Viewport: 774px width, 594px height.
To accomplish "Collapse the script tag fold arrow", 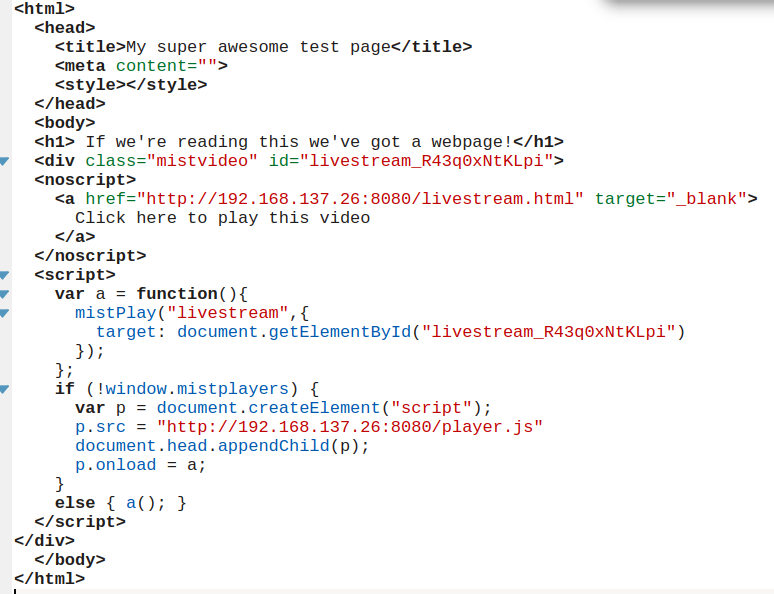I will tap(4, 275).
